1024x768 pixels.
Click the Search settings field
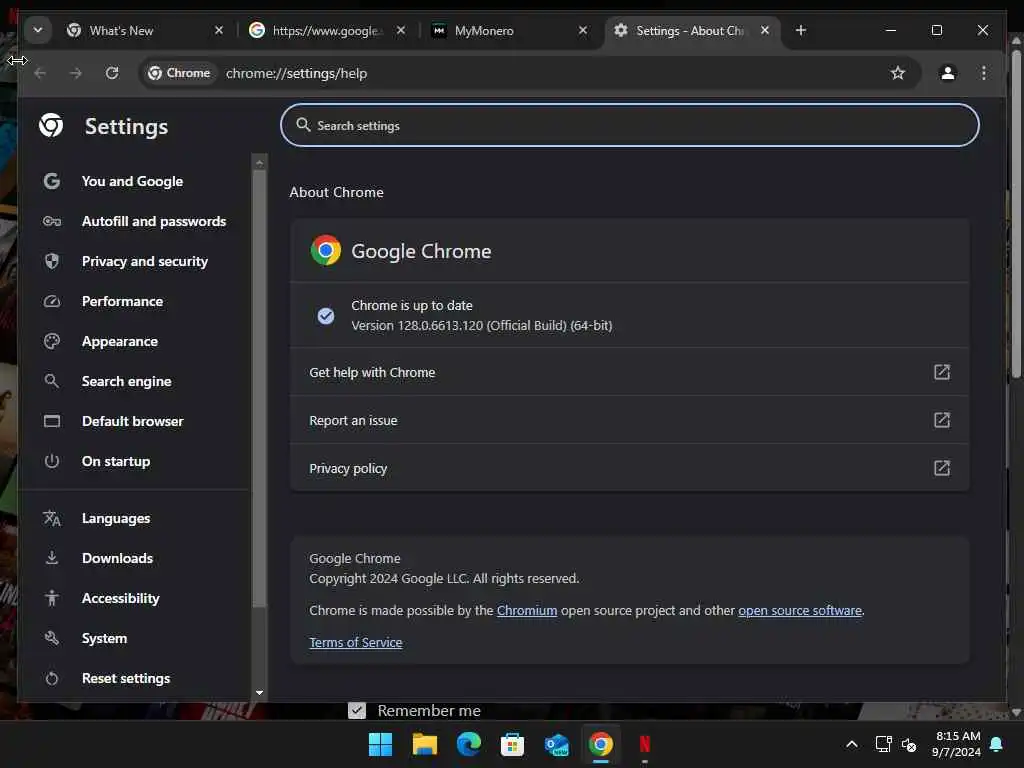coord(630,125)
